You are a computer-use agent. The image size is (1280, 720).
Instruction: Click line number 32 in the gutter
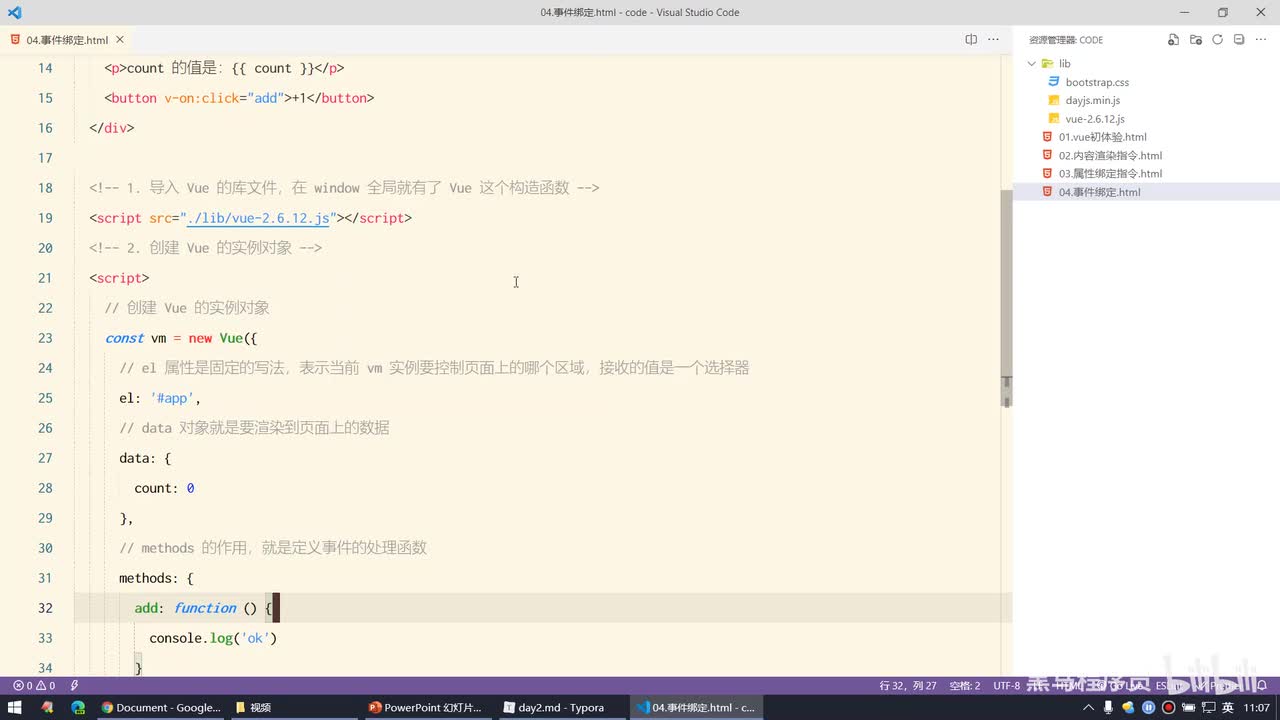[x=45, y=608]
